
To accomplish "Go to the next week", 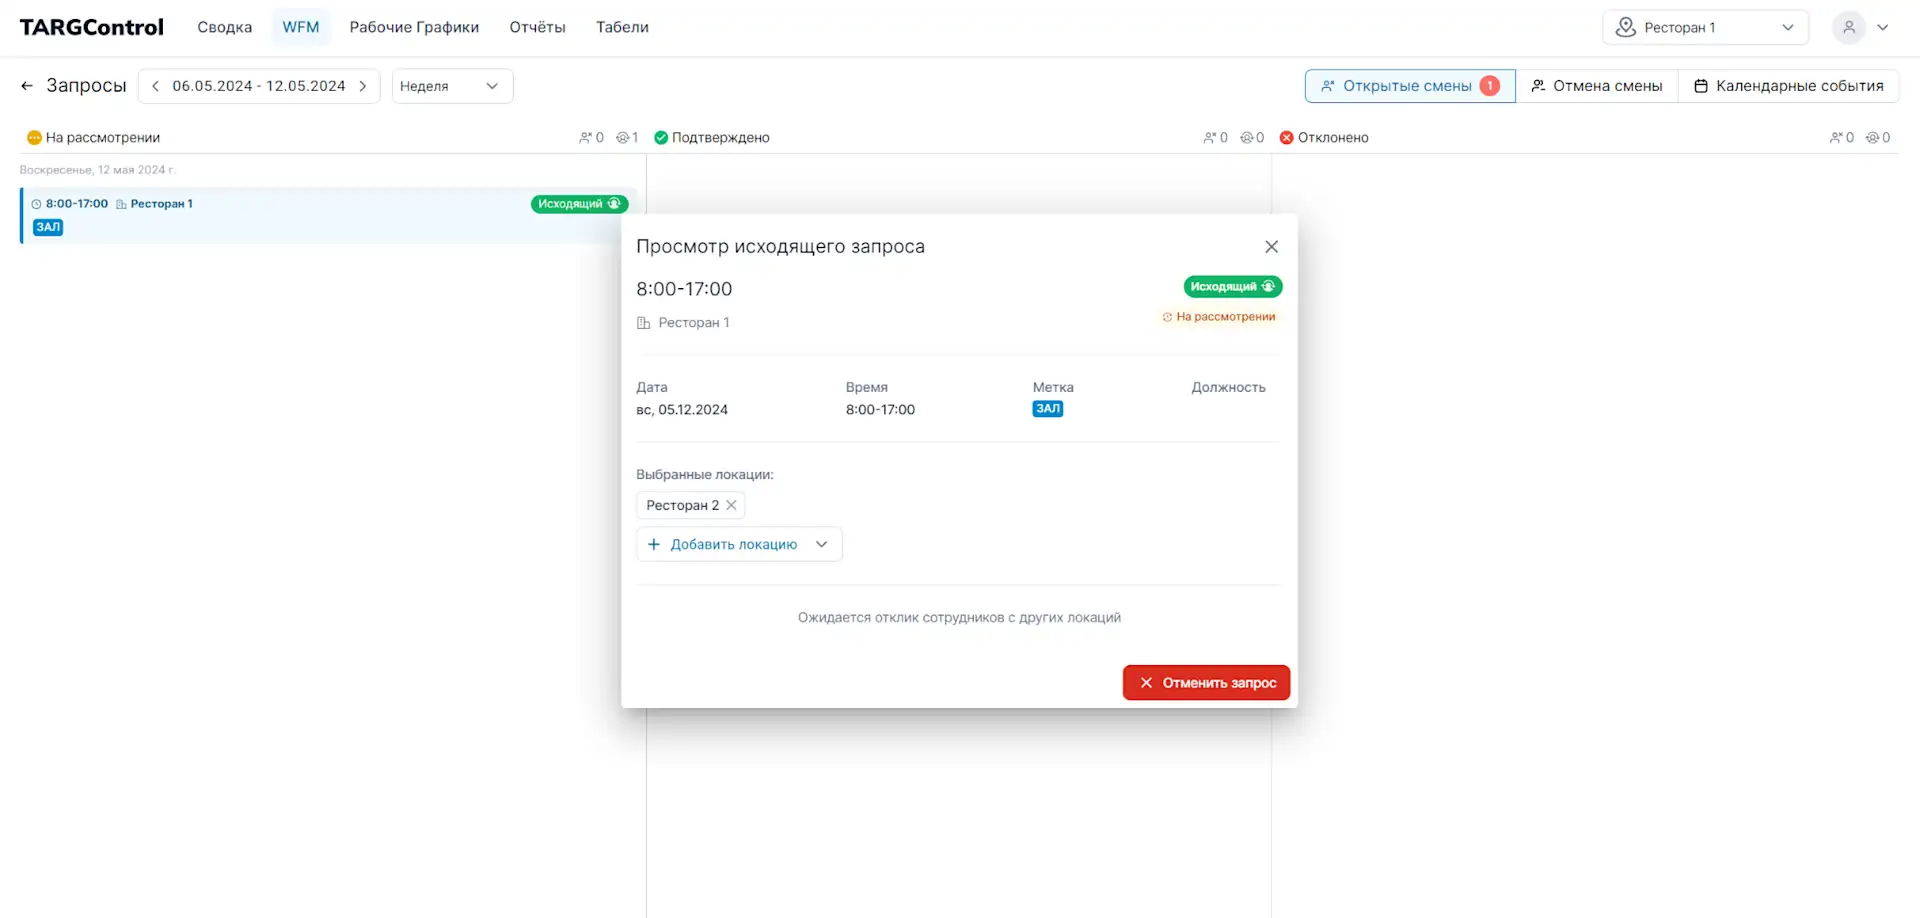I will point(363,86).
